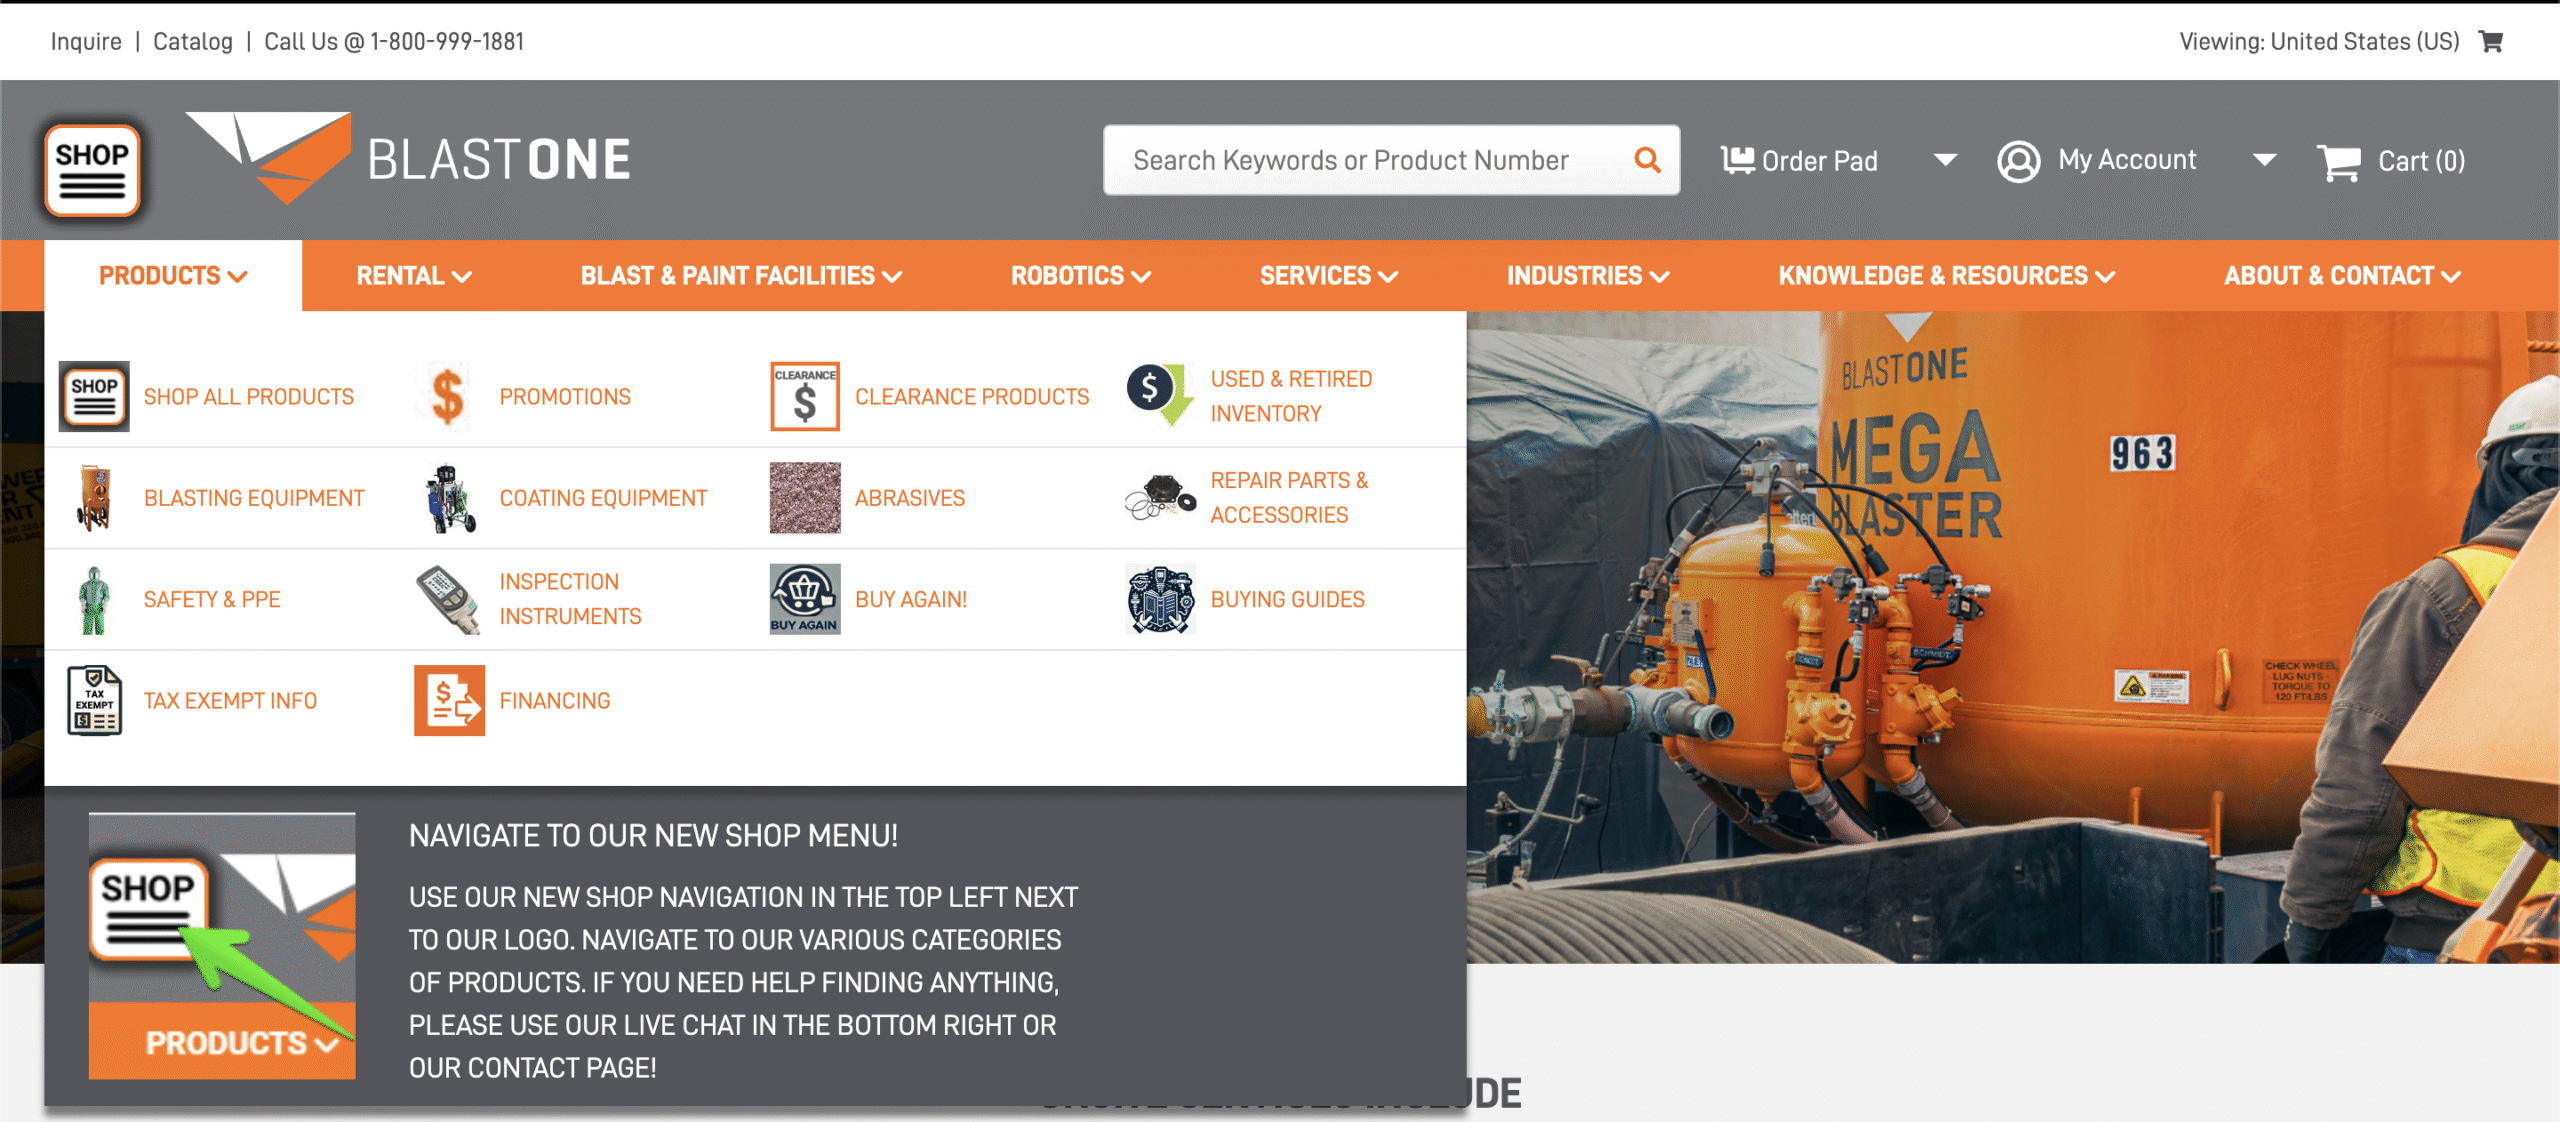Screen dimensions: 2560x1122
Task: Expand the Industries menu chevron
Action: (1660, 277)
